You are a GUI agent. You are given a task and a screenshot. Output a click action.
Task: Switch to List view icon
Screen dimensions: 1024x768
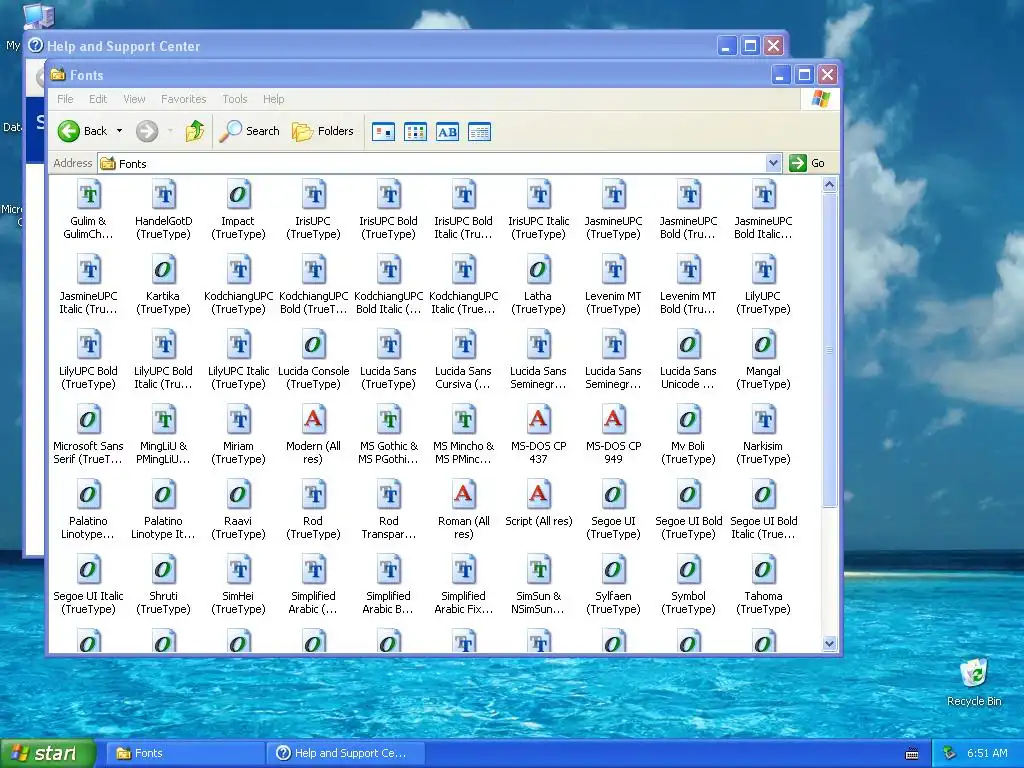click(x=415, y=132)
